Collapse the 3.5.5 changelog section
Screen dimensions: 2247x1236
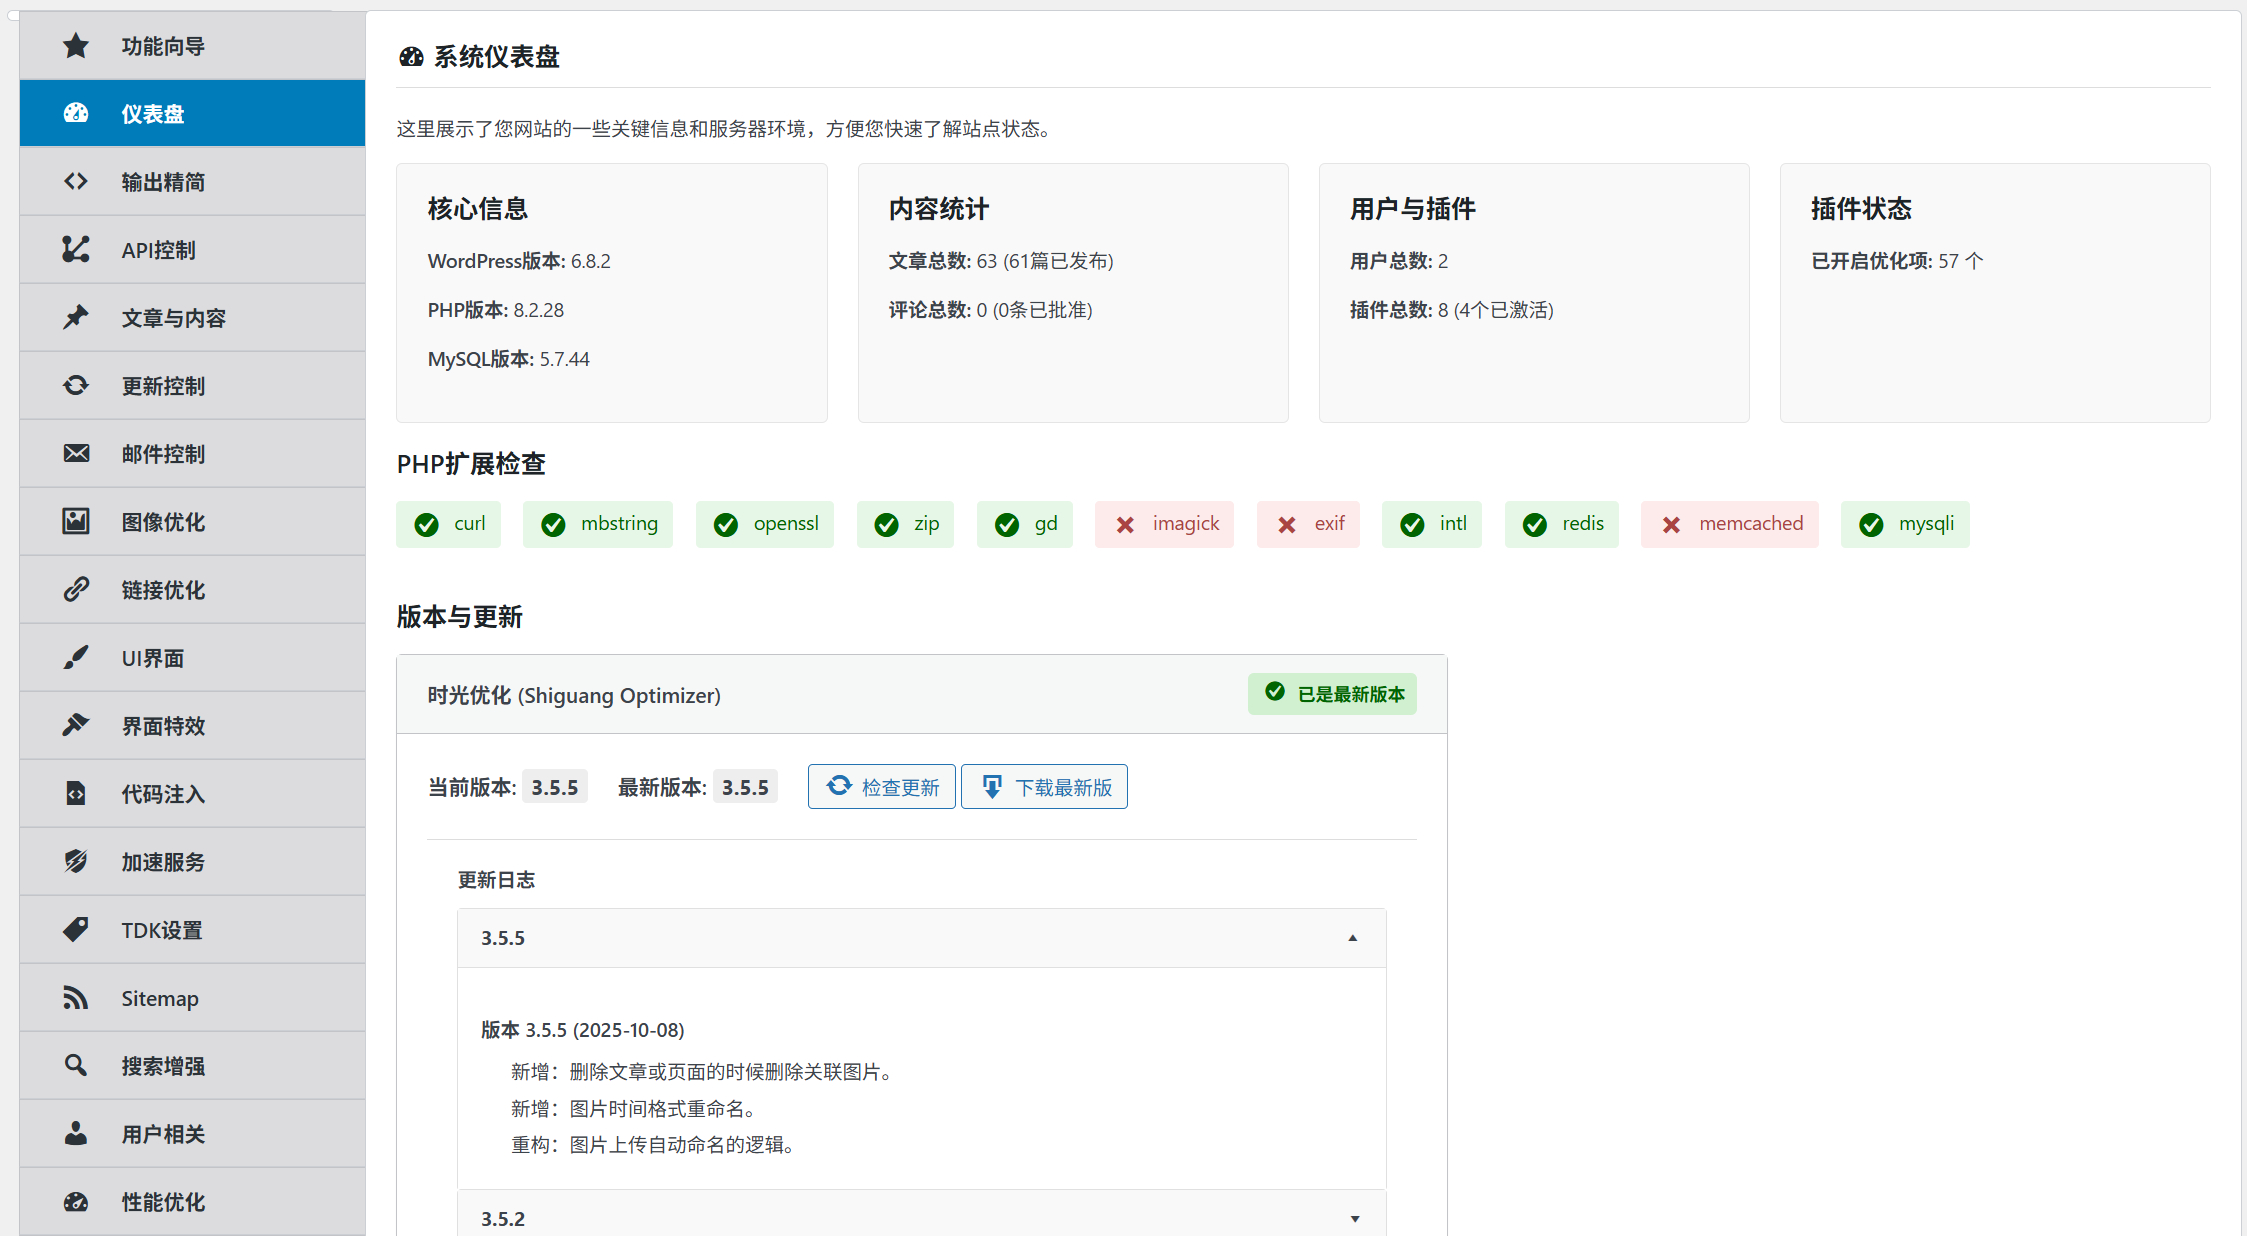tap(921, 938)
